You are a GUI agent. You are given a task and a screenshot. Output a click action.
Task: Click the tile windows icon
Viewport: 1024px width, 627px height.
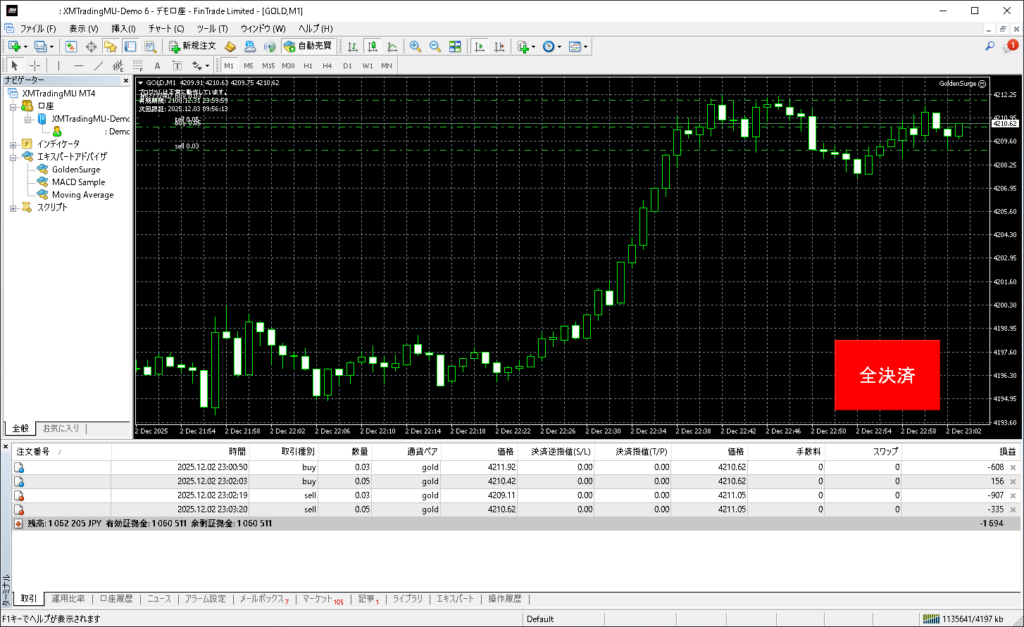click(x=455, y=46)
